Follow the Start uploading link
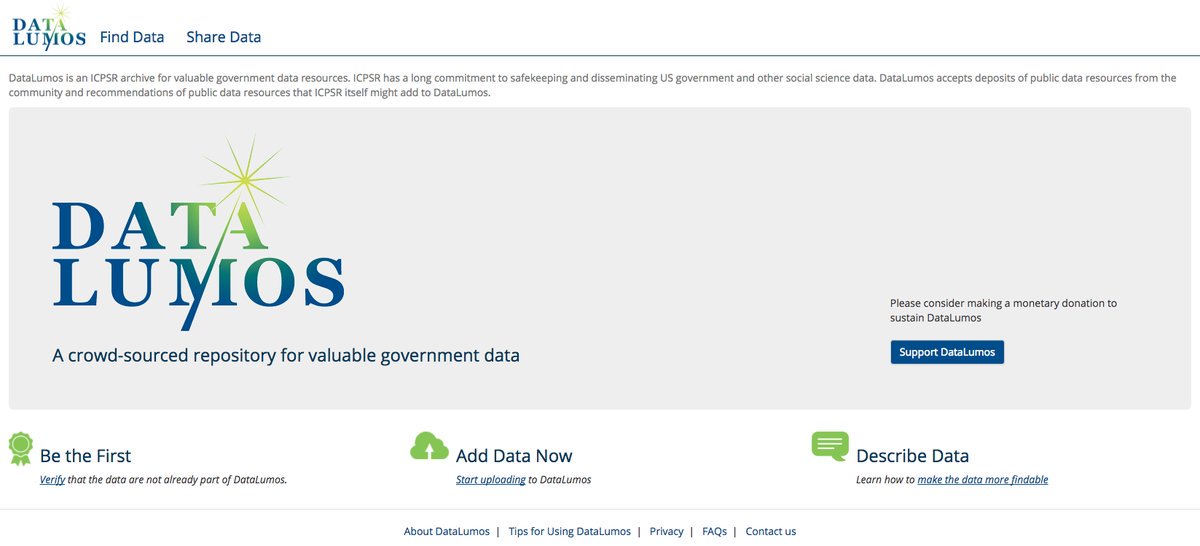The image size is (1200, 546). click(x=491, y=480)
